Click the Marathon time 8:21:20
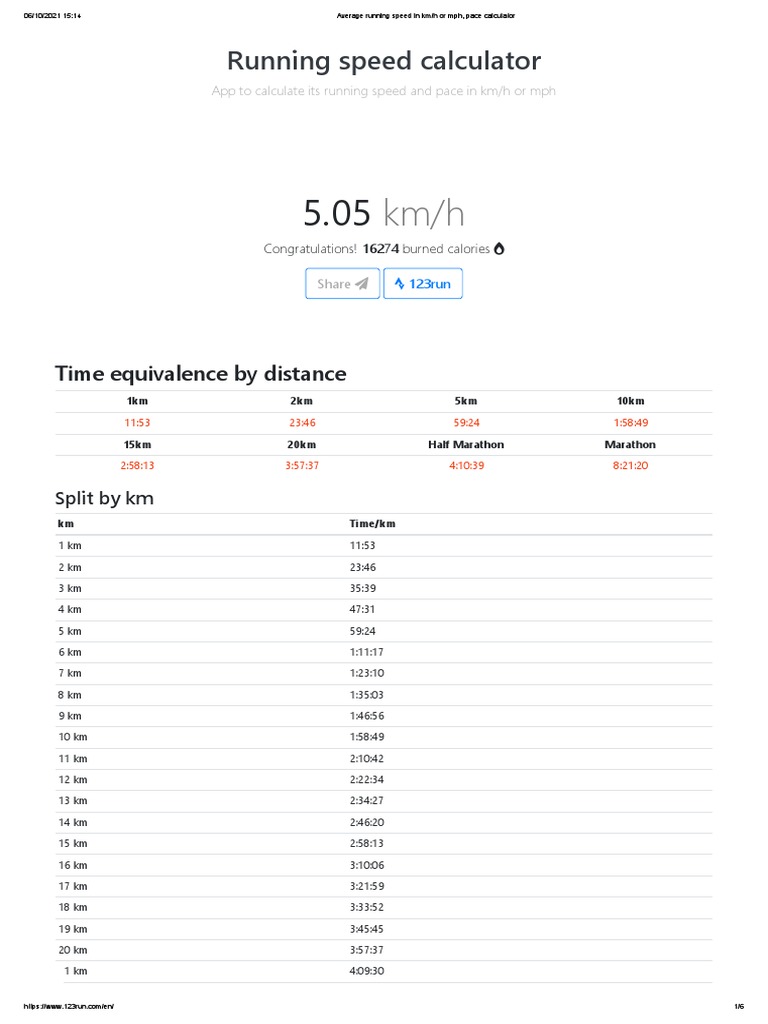The height and width of the screenshot is (1024, 768). tap(630, 466)
